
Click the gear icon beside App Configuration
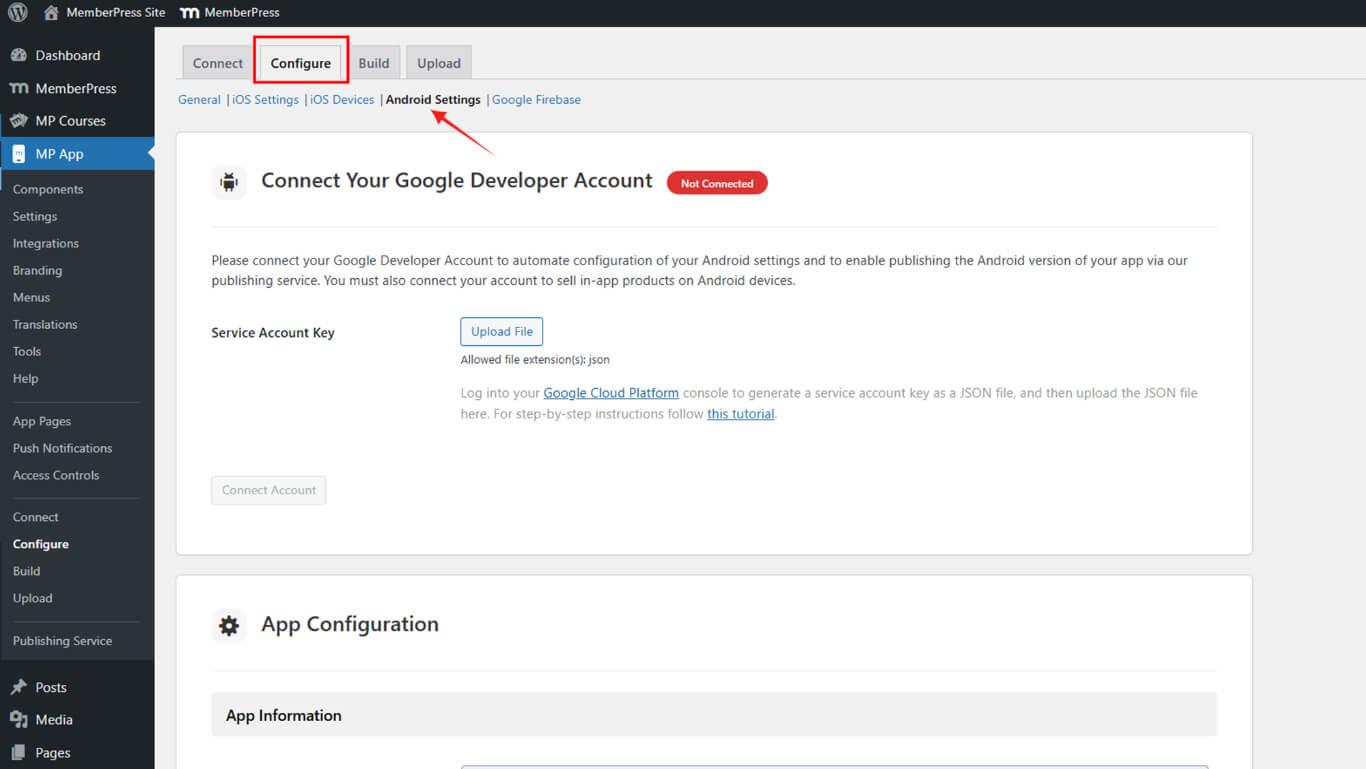(229, 625)
